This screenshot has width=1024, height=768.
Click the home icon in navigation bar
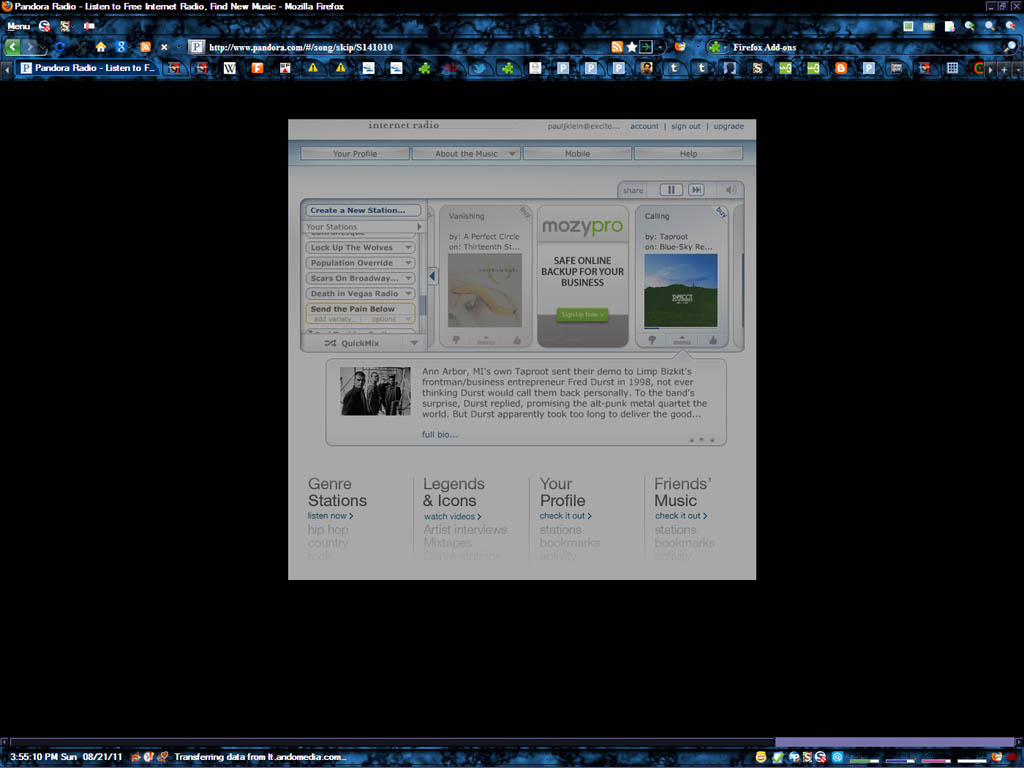[101, 47]
